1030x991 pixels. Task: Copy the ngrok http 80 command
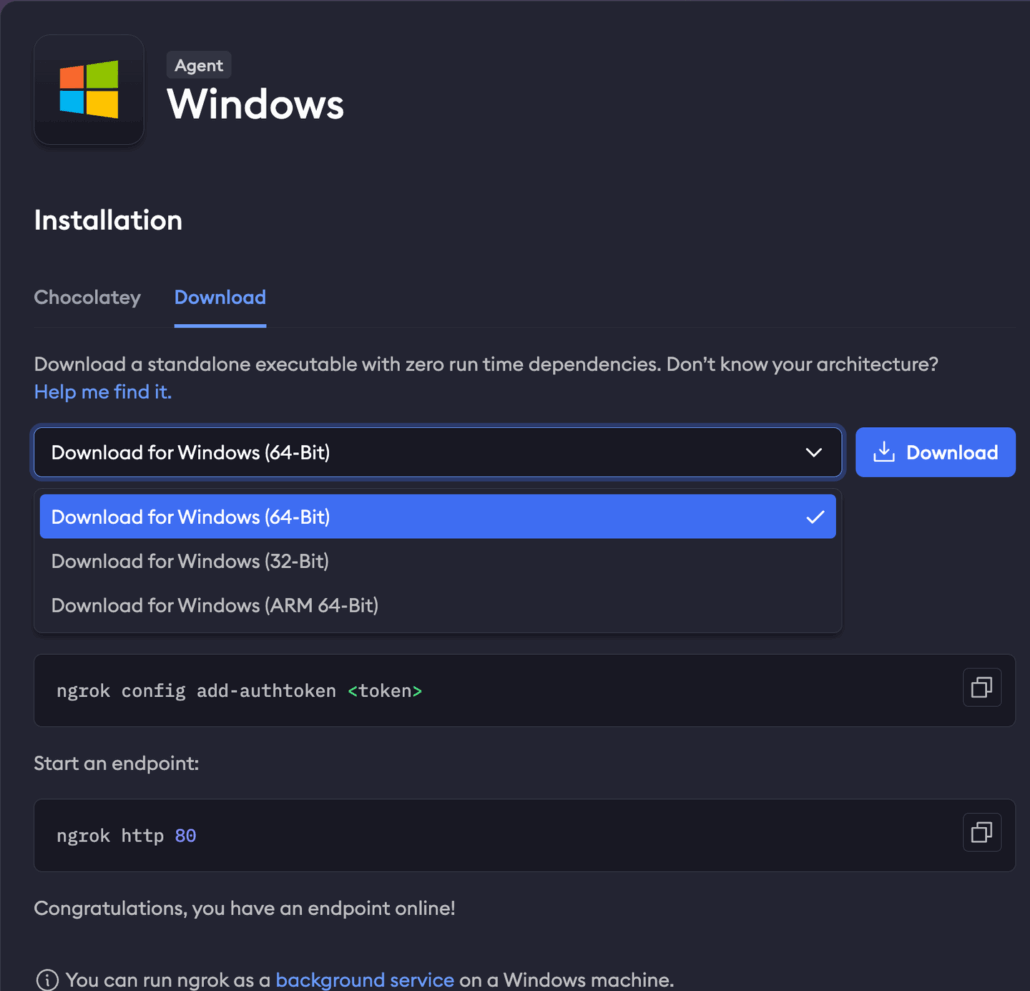pyautogui.click(x=981, y=832)
